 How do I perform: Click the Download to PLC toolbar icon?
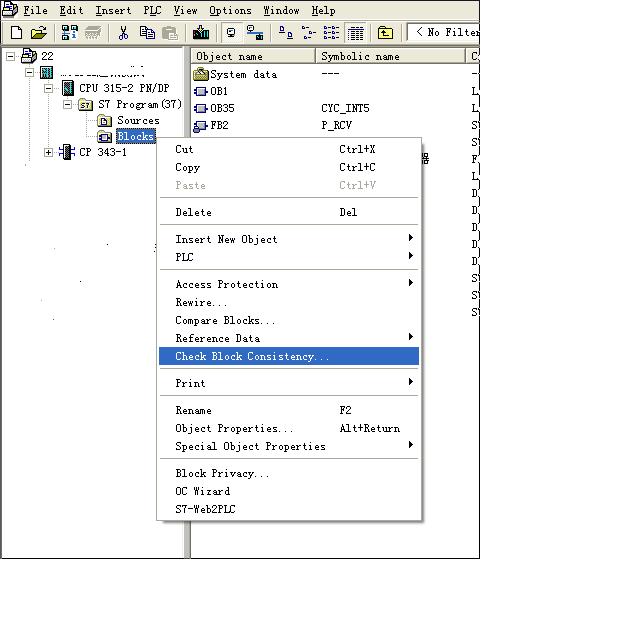pos(201,33)
